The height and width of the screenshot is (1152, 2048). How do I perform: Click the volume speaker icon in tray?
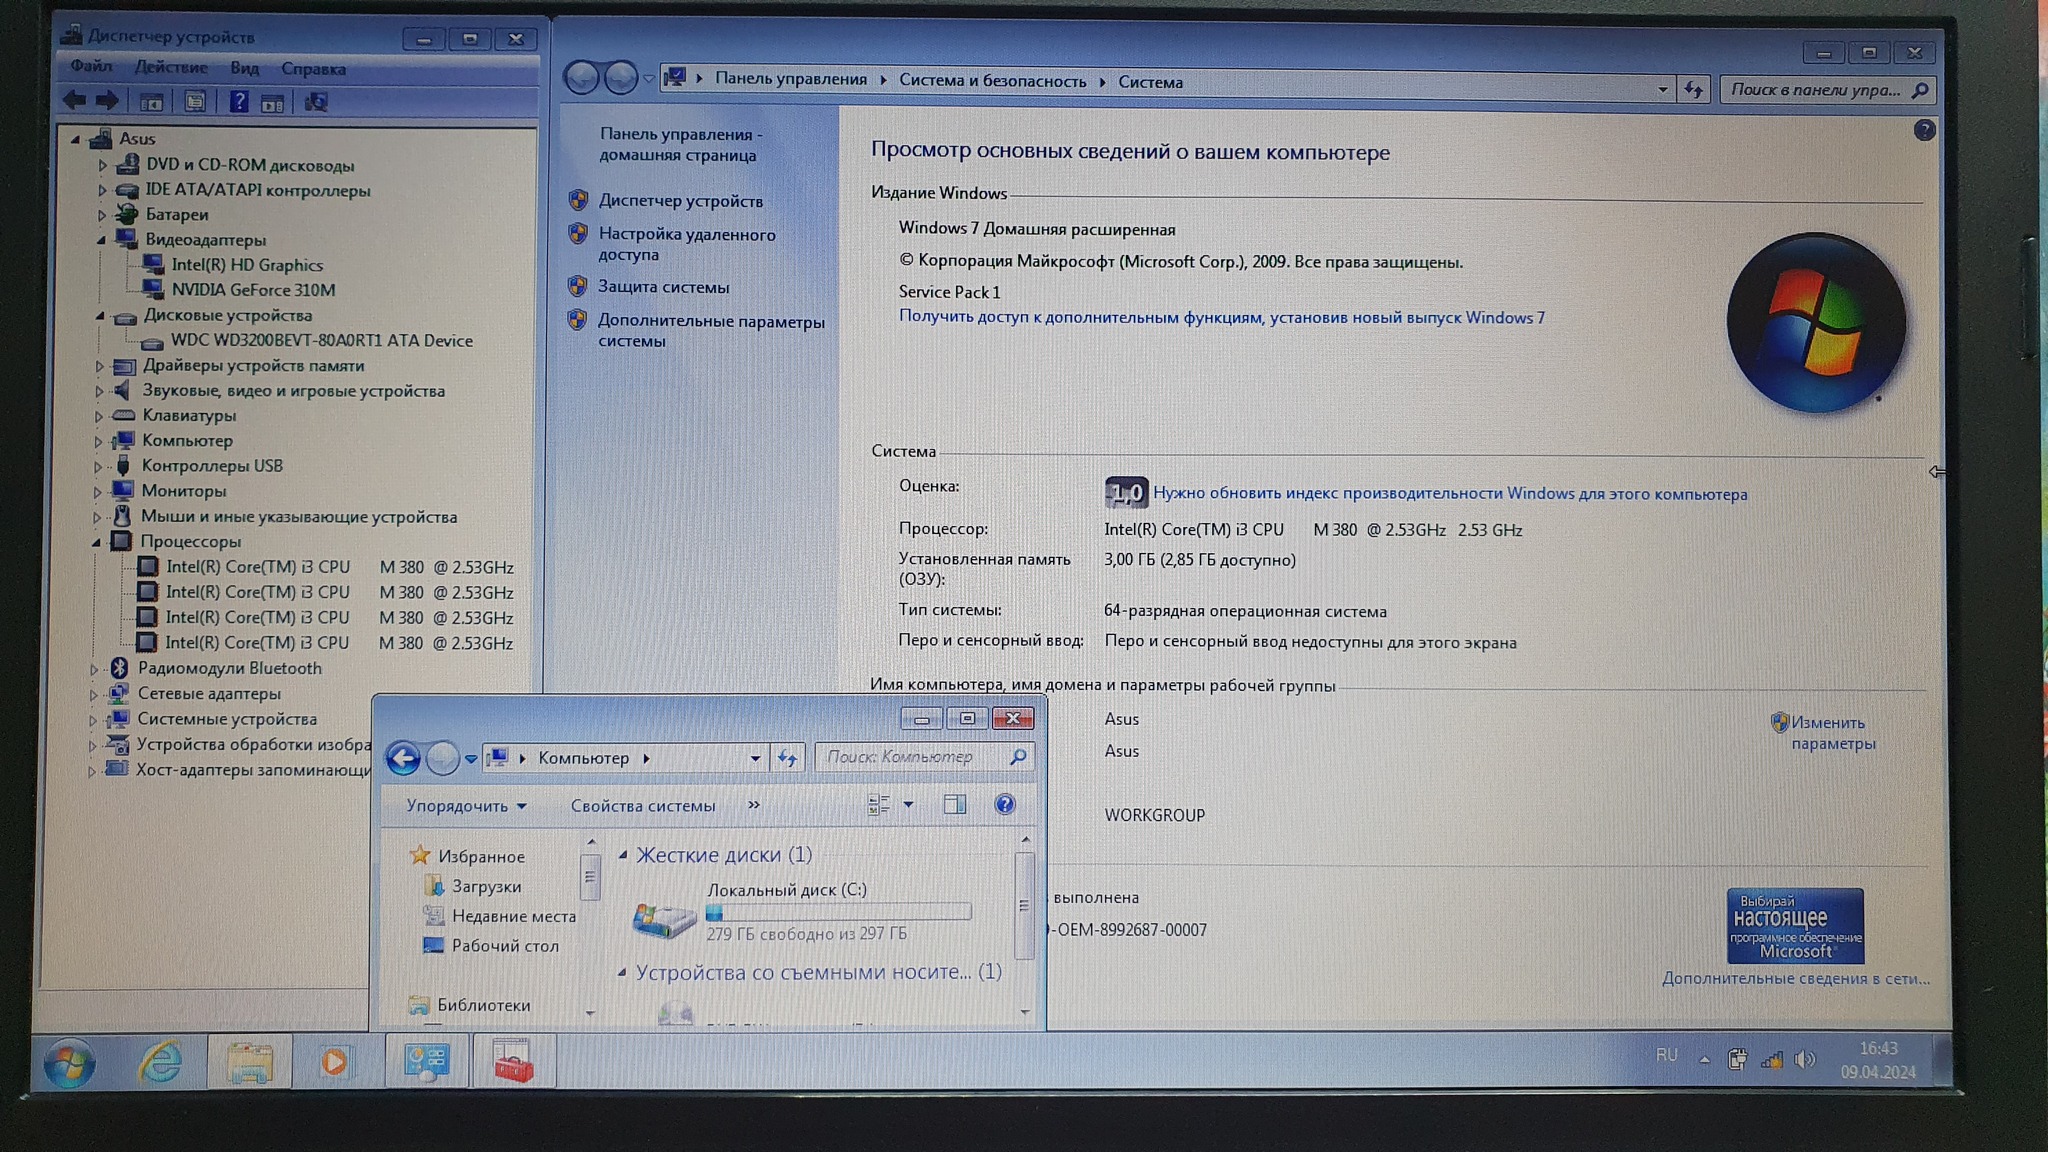point(1805,1059)
